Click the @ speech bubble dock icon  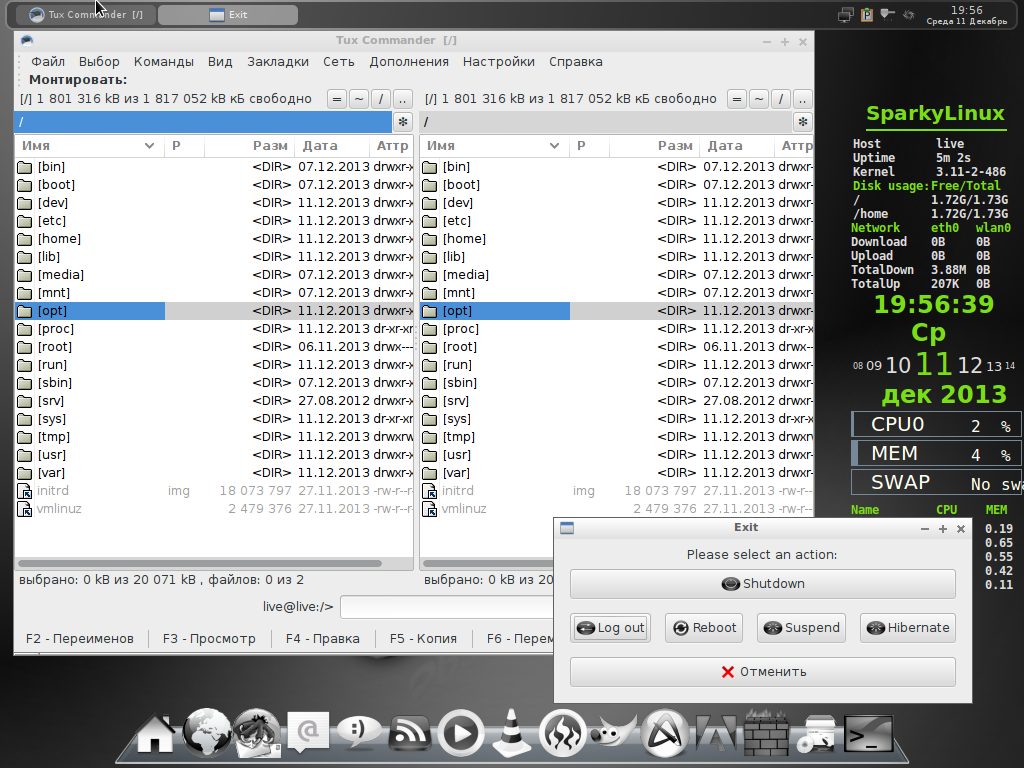308,733
